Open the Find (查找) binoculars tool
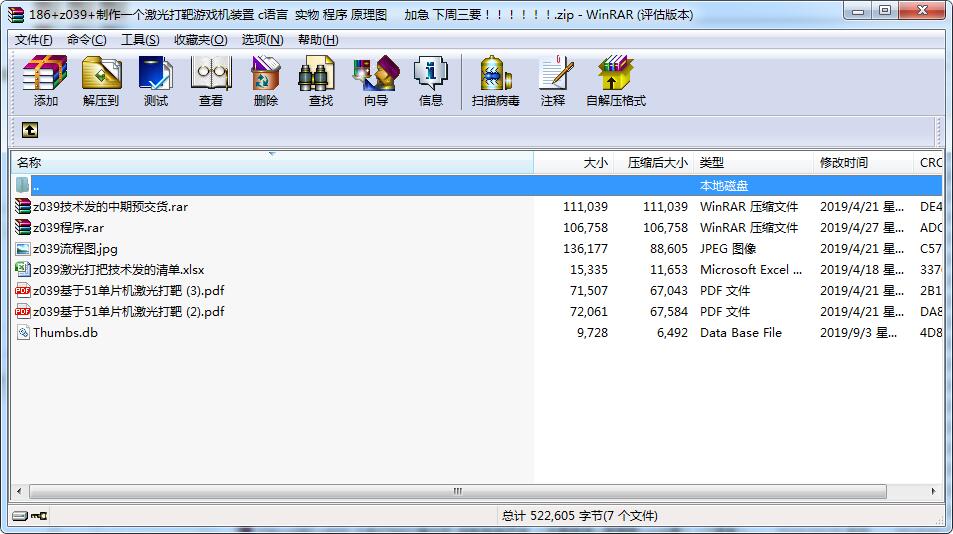The width and height of the screenshot is (953, 534). point(320,81)
